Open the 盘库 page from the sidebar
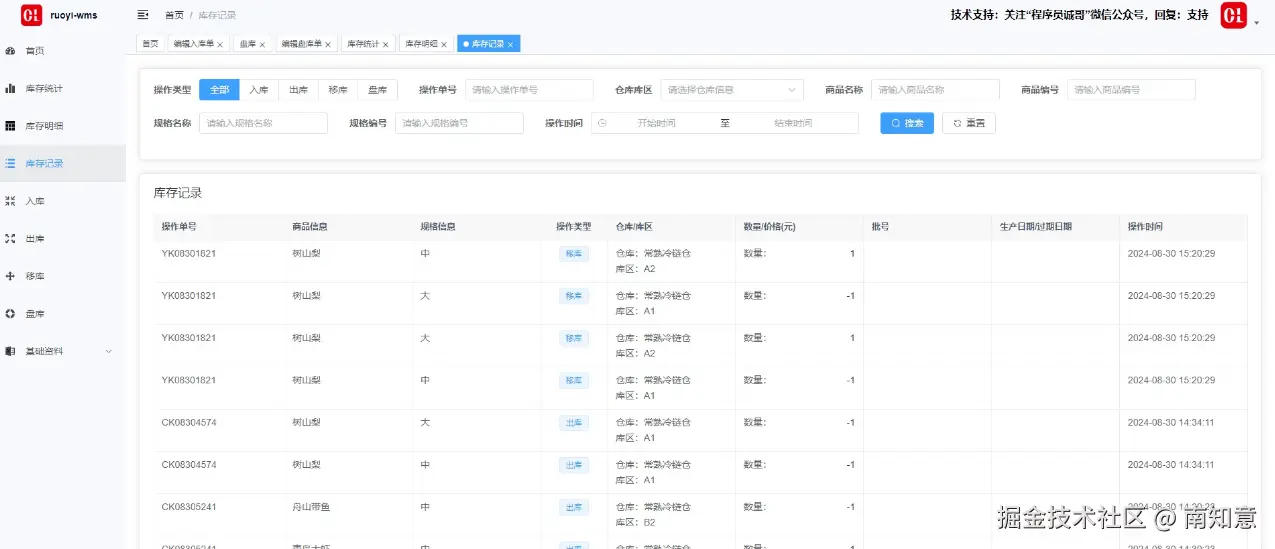This screenshot has width=1275, height=549. coord(63,313)
